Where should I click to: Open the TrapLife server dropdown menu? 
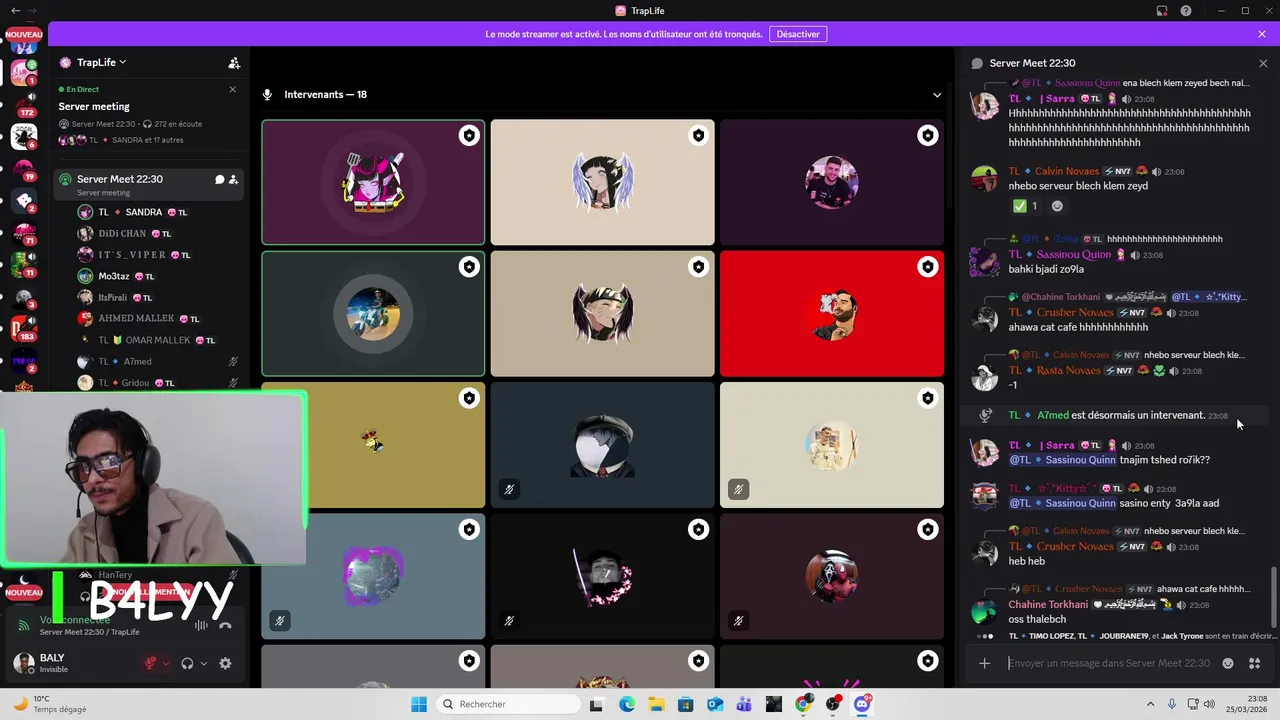point(101,62)
